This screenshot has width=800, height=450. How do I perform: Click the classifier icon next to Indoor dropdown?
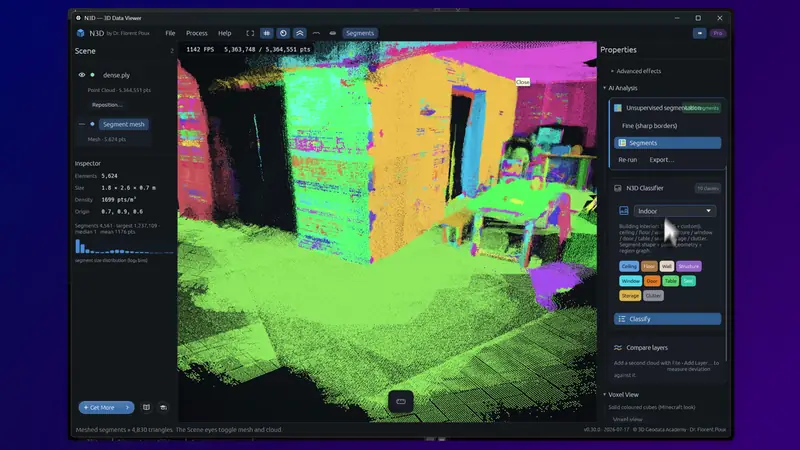coord(623,211)
